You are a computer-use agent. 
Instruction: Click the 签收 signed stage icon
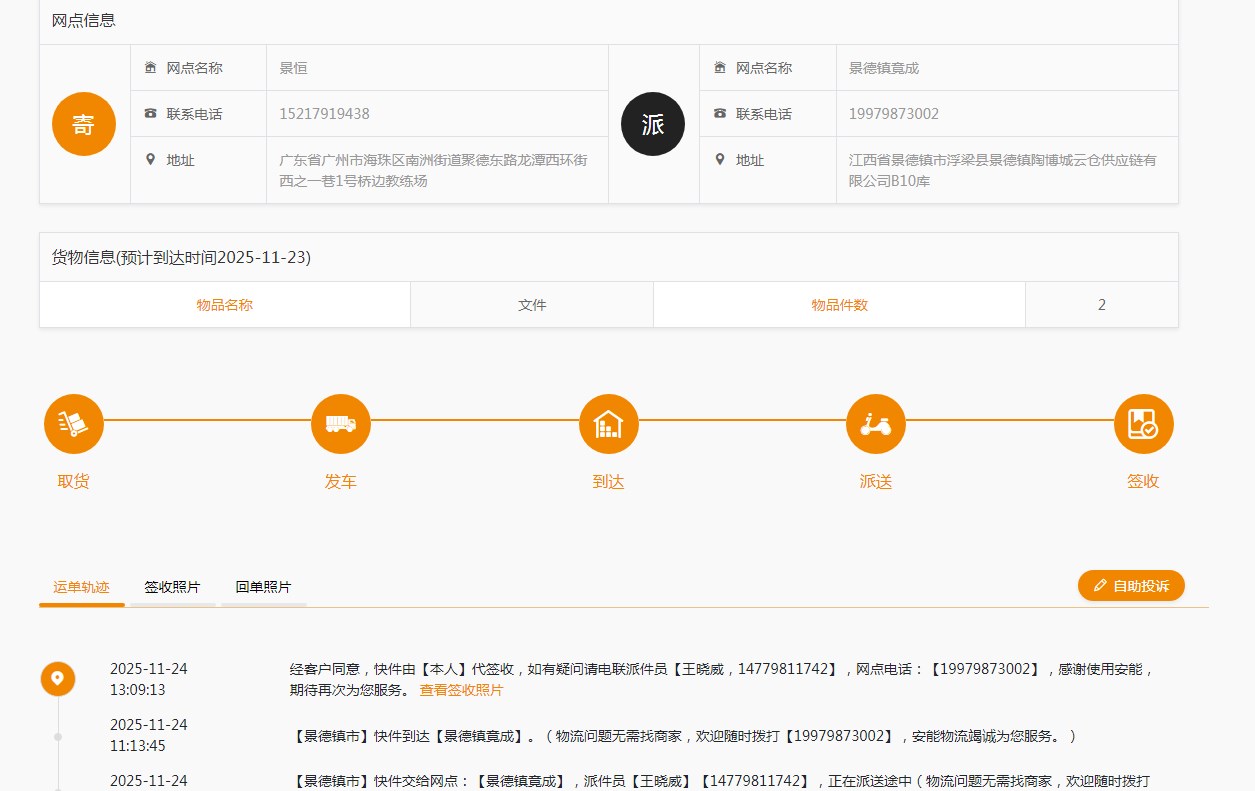click(x=1143, y=424)
